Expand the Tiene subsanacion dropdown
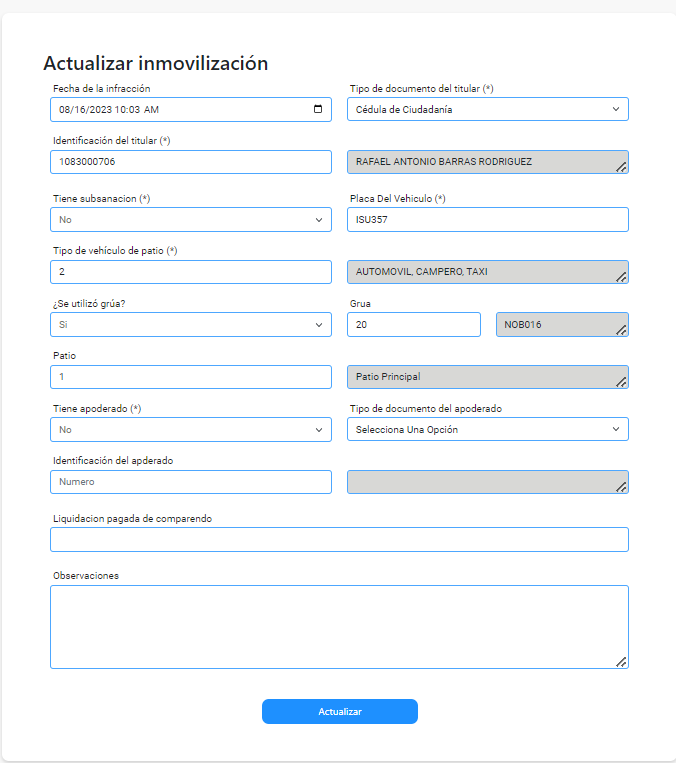Viewport: 676px width, 763px height. click(191, 219)
